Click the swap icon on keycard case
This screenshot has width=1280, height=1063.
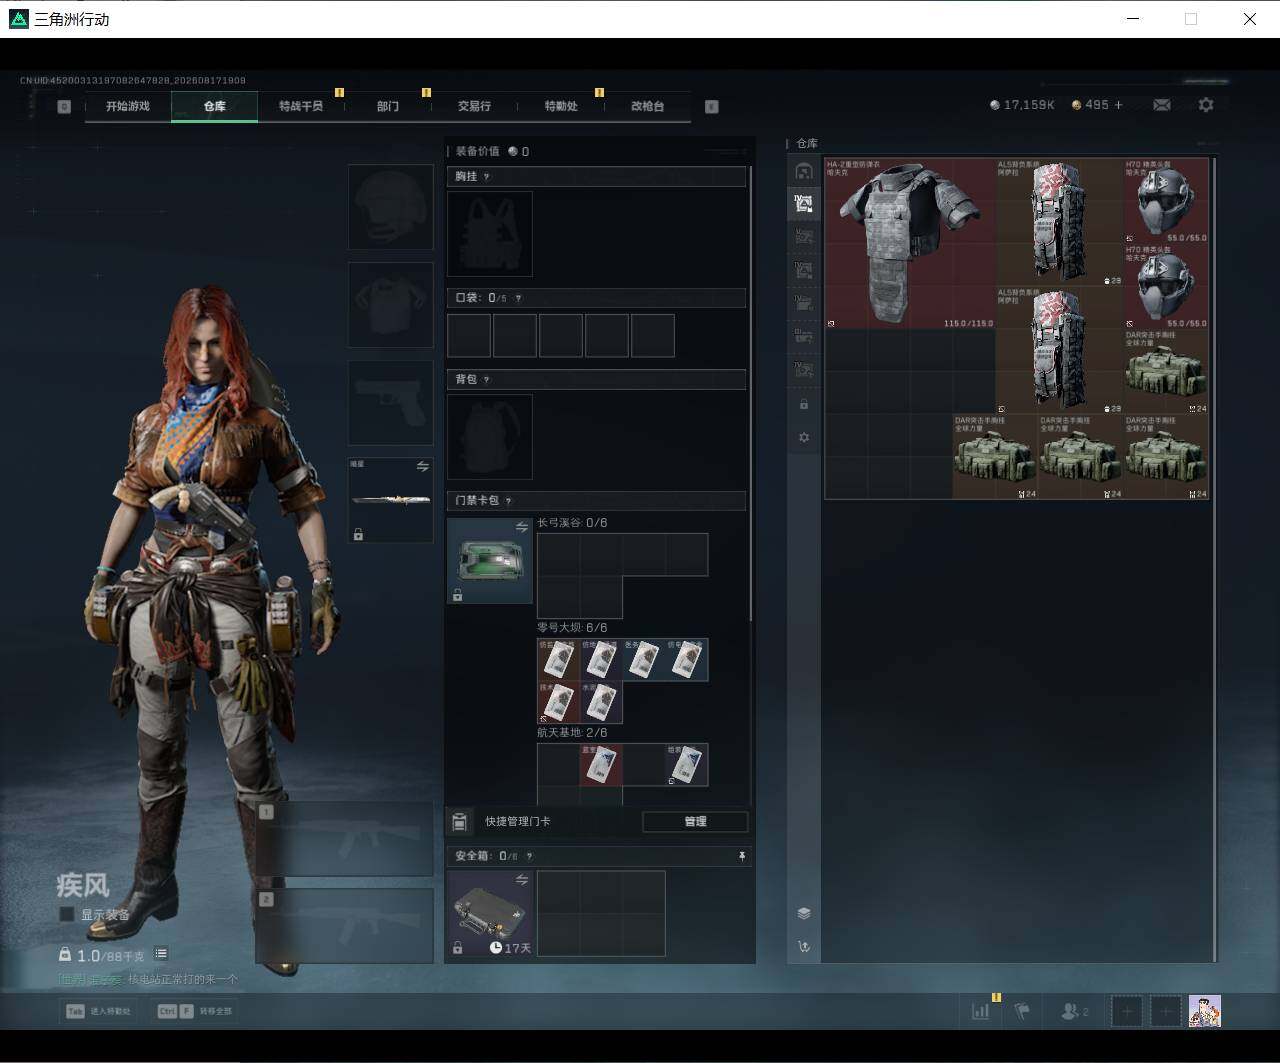point(522,527)
